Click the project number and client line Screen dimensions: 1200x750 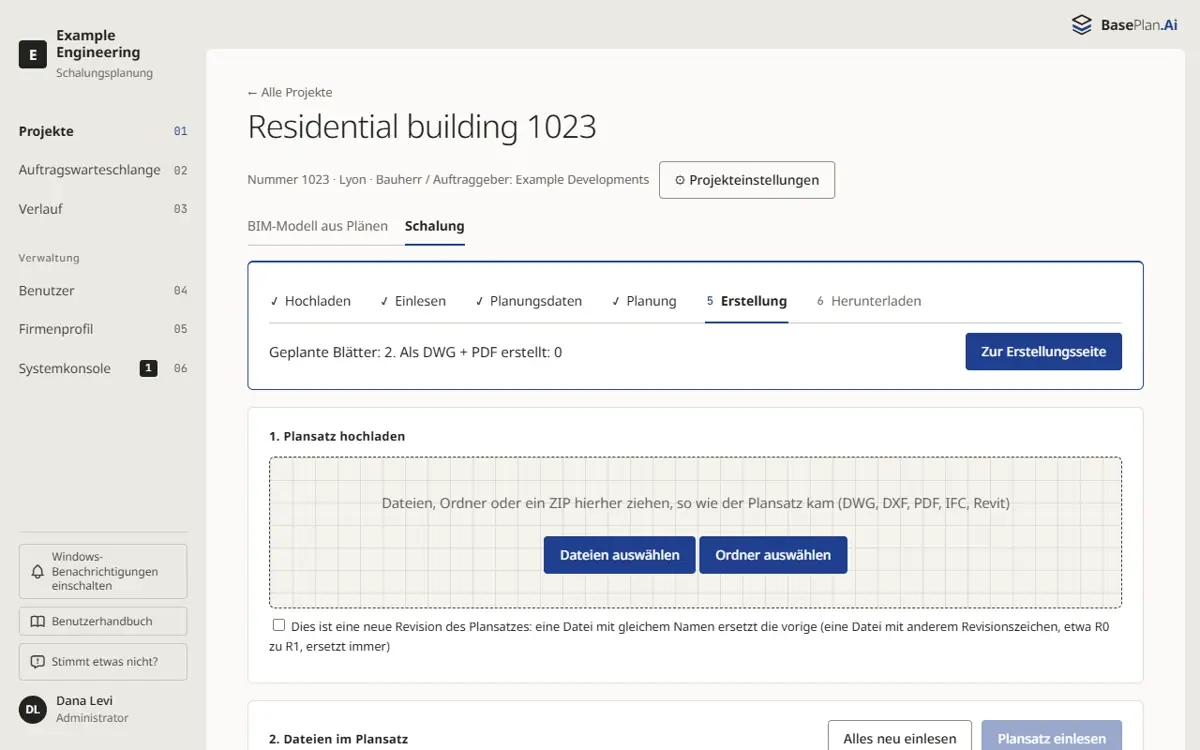tap(449, 180)
